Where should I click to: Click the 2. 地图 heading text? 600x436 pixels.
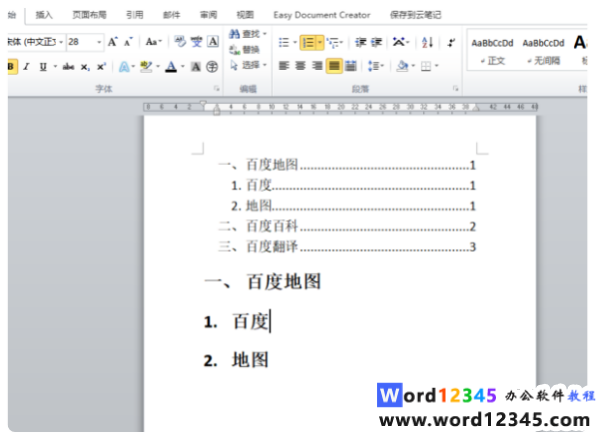coord(236,360)
